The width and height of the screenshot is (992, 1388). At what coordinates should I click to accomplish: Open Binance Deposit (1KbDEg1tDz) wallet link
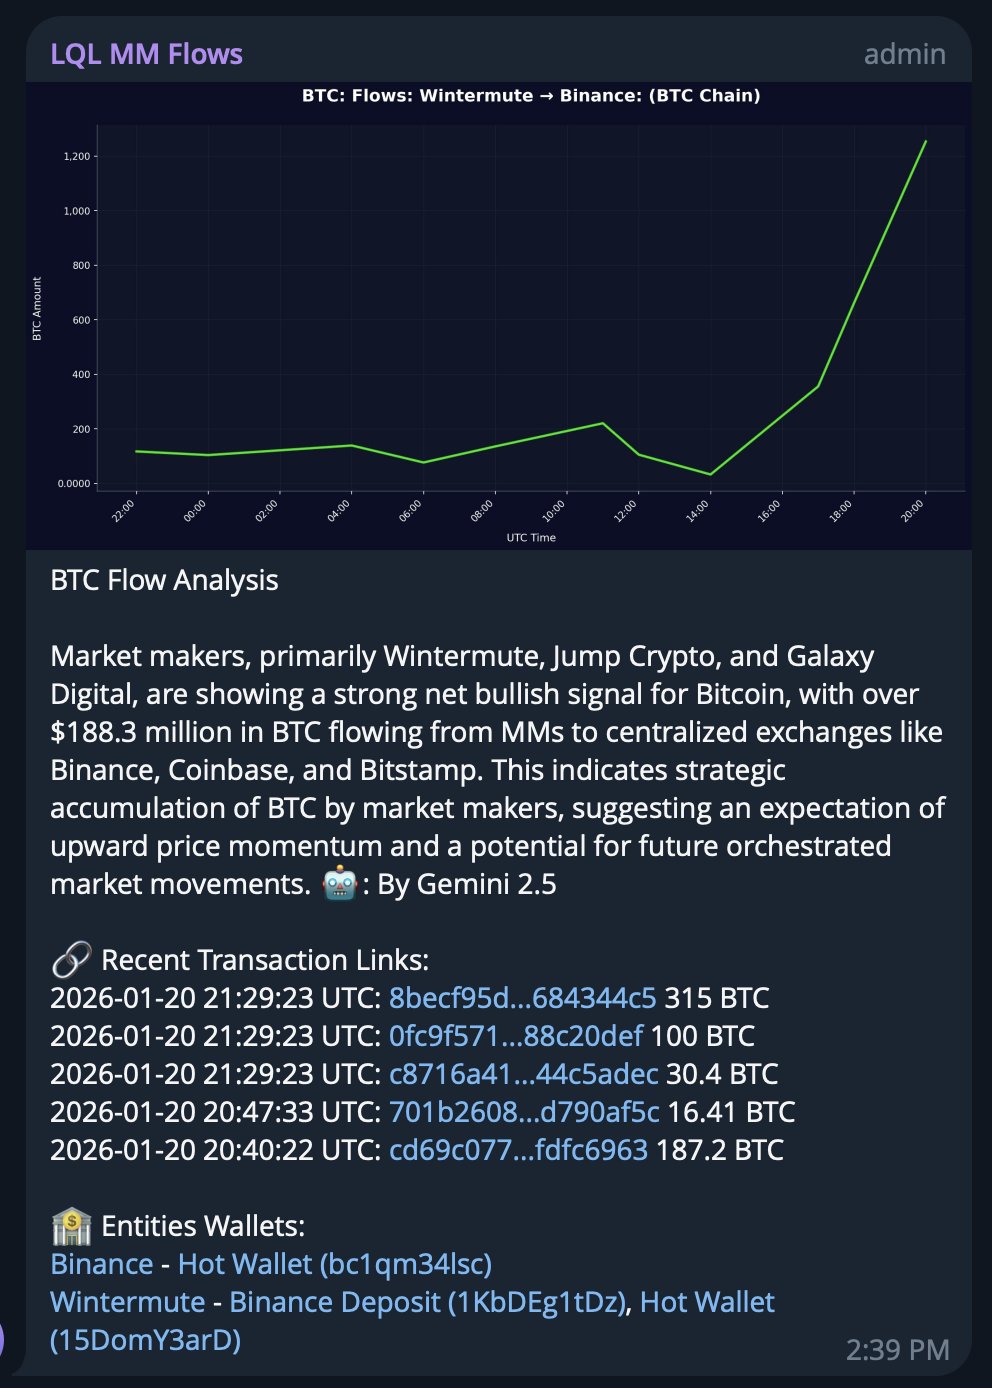pos(428,1302)
